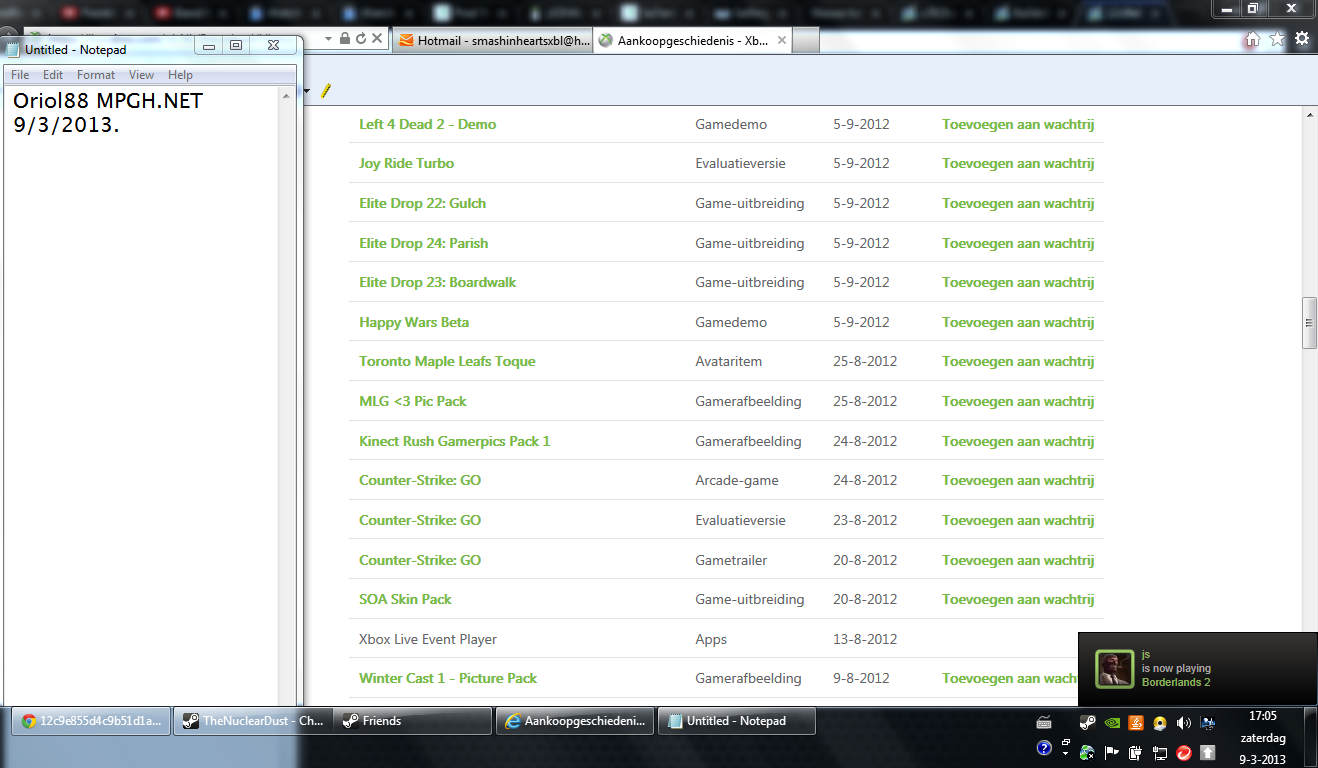Open the volume speaker icon in the tray
The height and width of the screenshot is (768, 1318).
[x=1184, y=723]
